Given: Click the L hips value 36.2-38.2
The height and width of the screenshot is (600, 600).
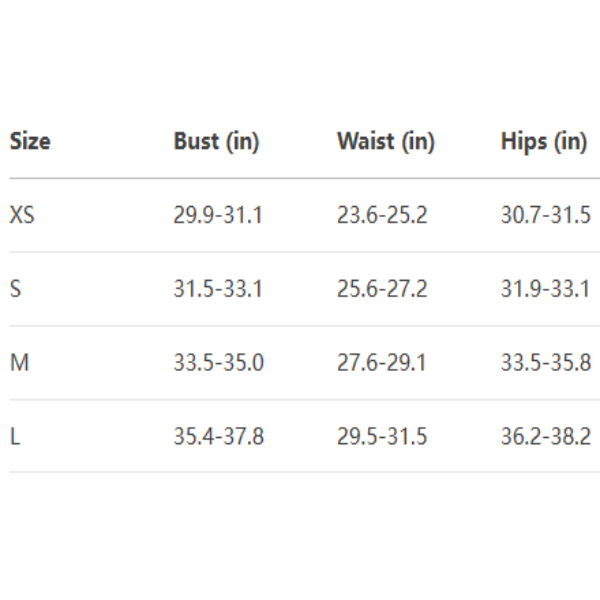Looking at the screenshot, I should [x=545, y=437].
